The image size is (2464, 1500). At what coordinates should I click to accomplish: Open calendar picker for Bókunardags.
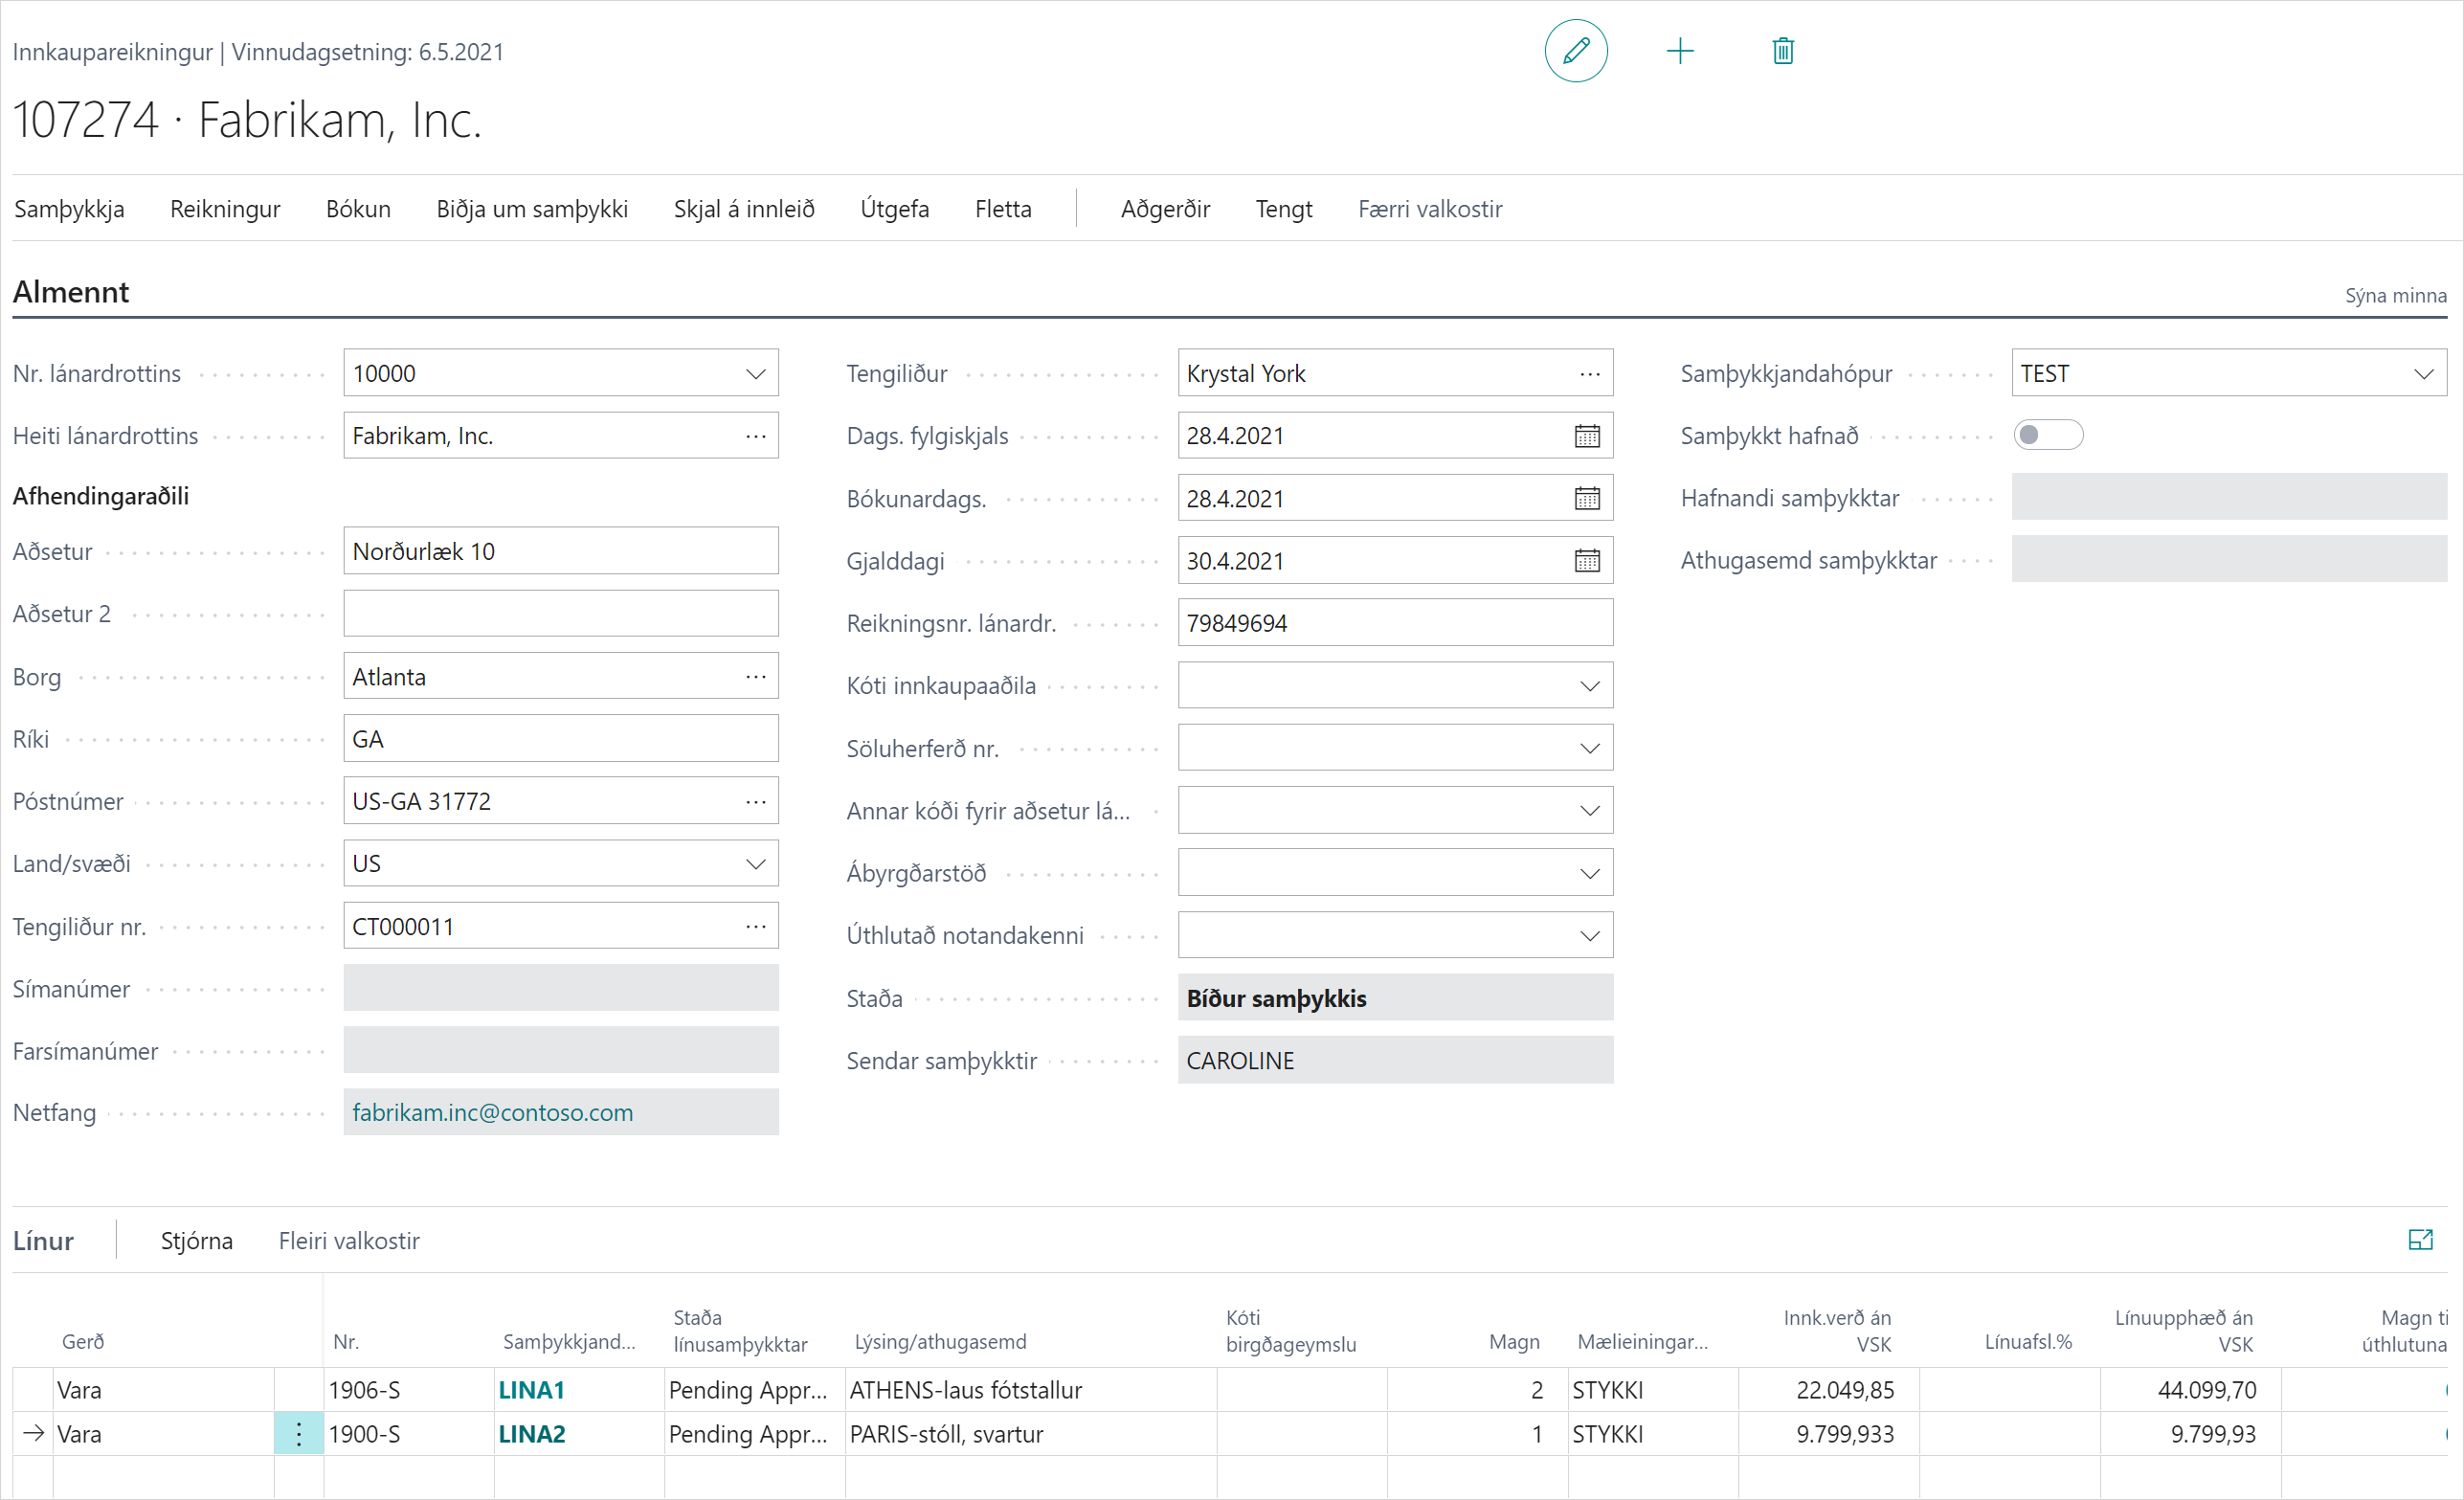click(x=1587, y=498)
